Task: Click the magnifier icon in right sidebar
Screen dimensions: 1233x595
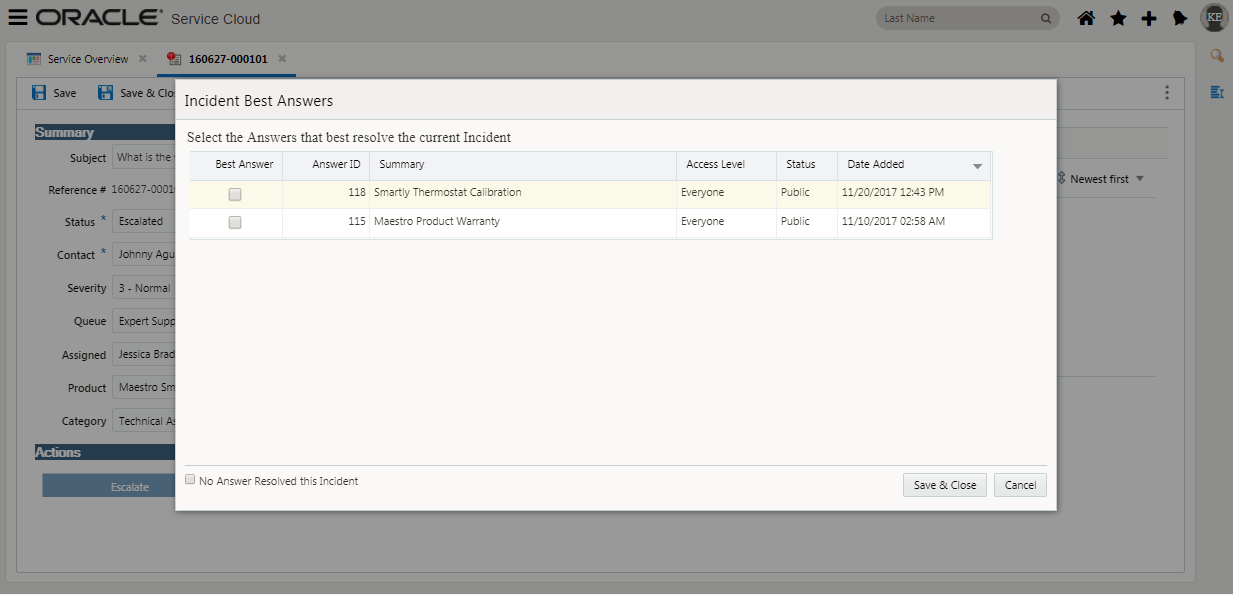Action: tap(1217, 56)
